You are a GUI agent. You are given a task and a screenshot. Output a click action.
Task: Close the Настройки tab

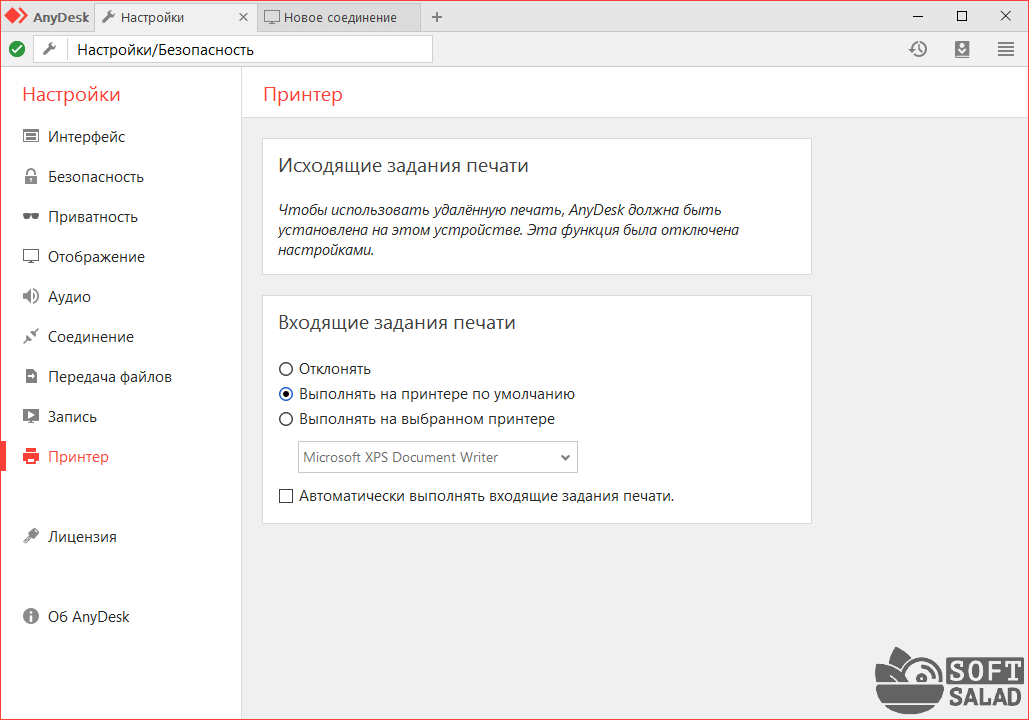[x=245, y=17]
